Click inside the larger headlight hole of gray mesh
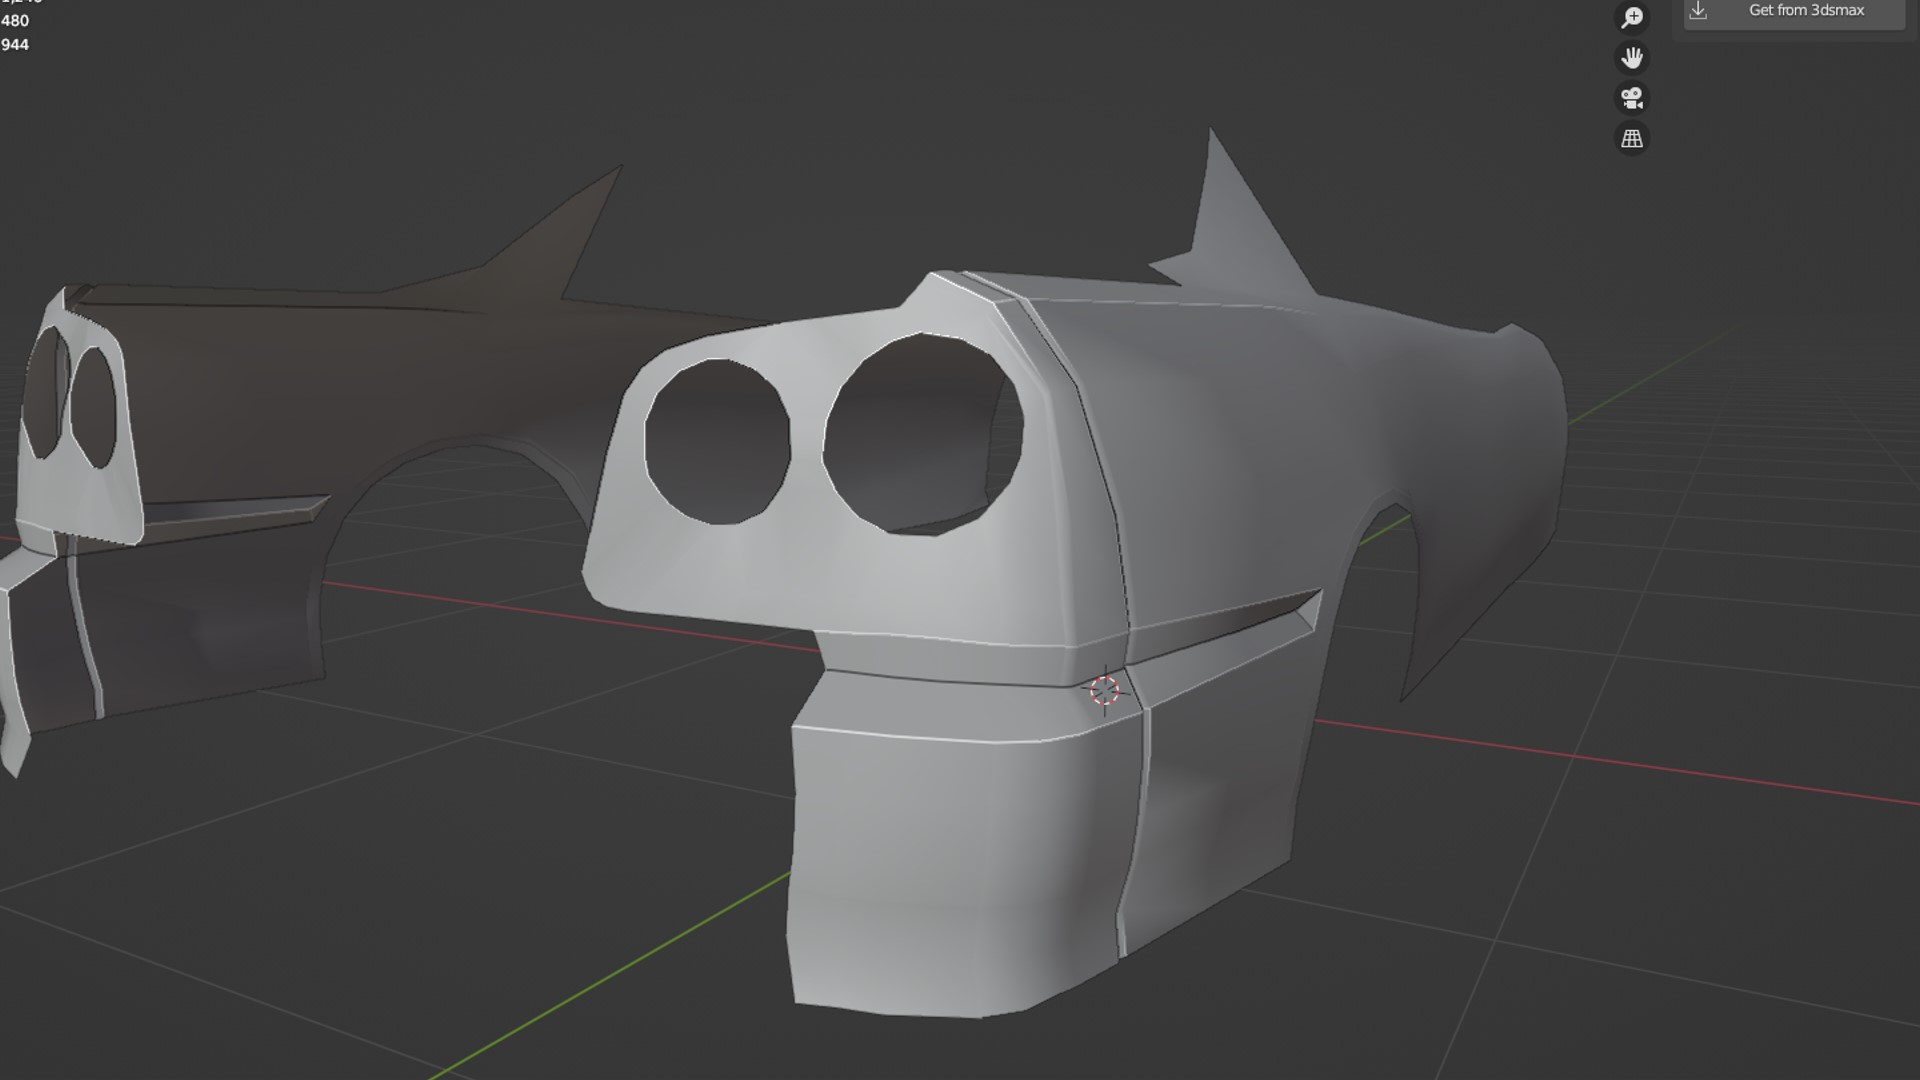The image size is (1920, 1080). pos(920,435)
